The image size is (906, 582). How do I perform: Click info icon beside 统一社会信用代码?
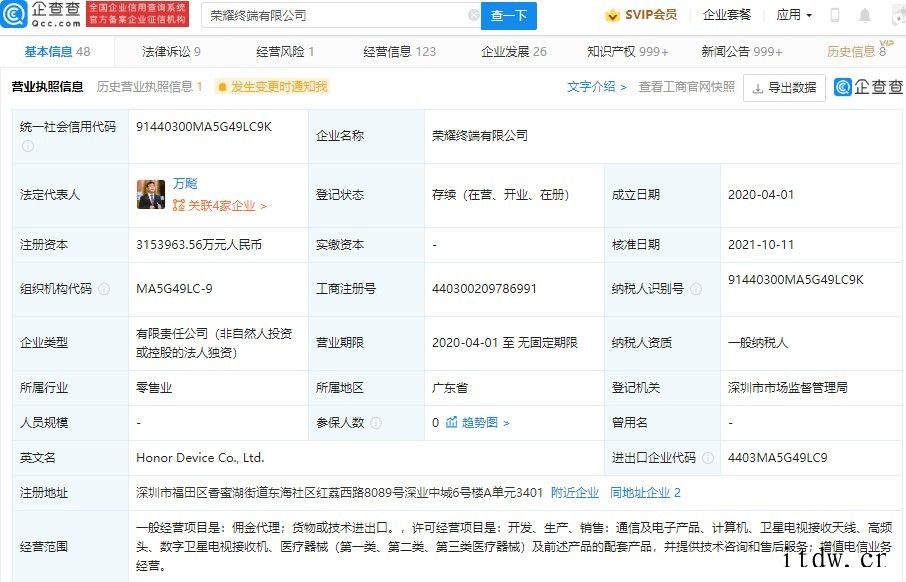(x=28, y=146)
